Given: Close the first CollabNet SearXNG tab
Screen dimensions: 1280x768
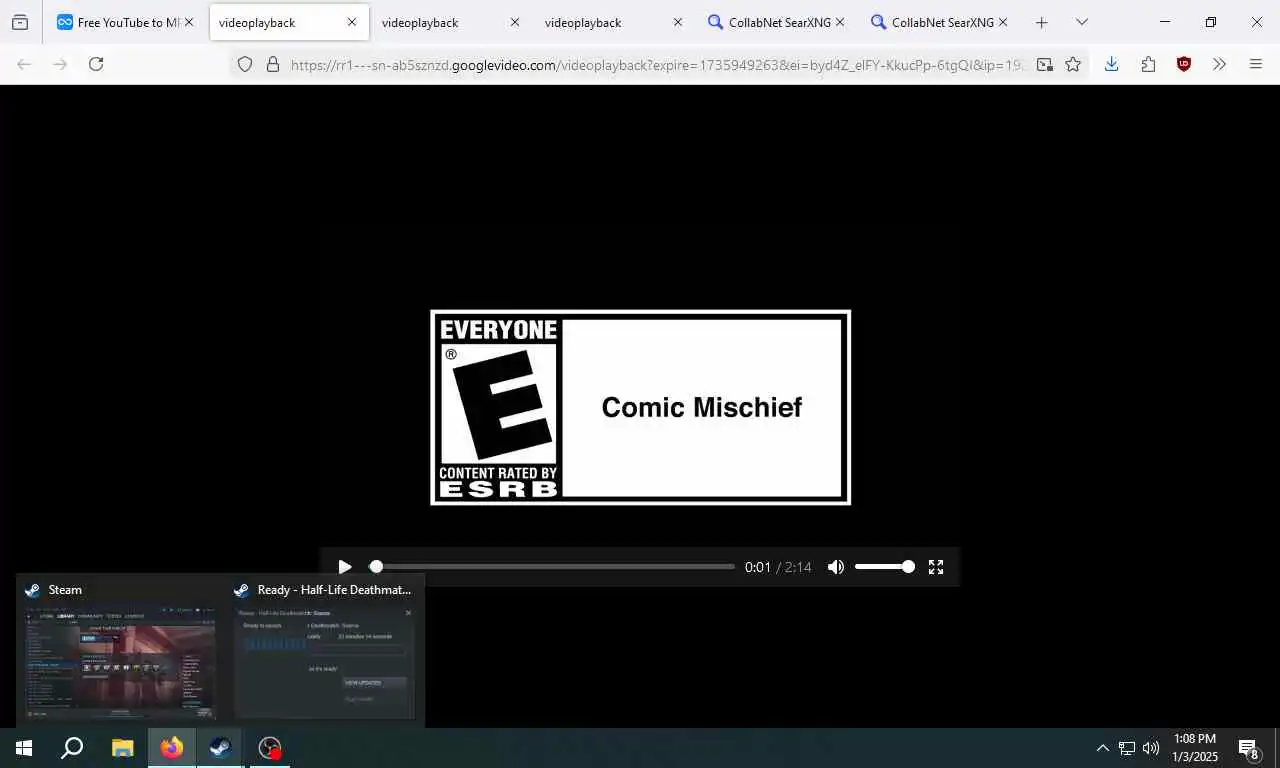Looking at the screenshot, I should [840, 22].
